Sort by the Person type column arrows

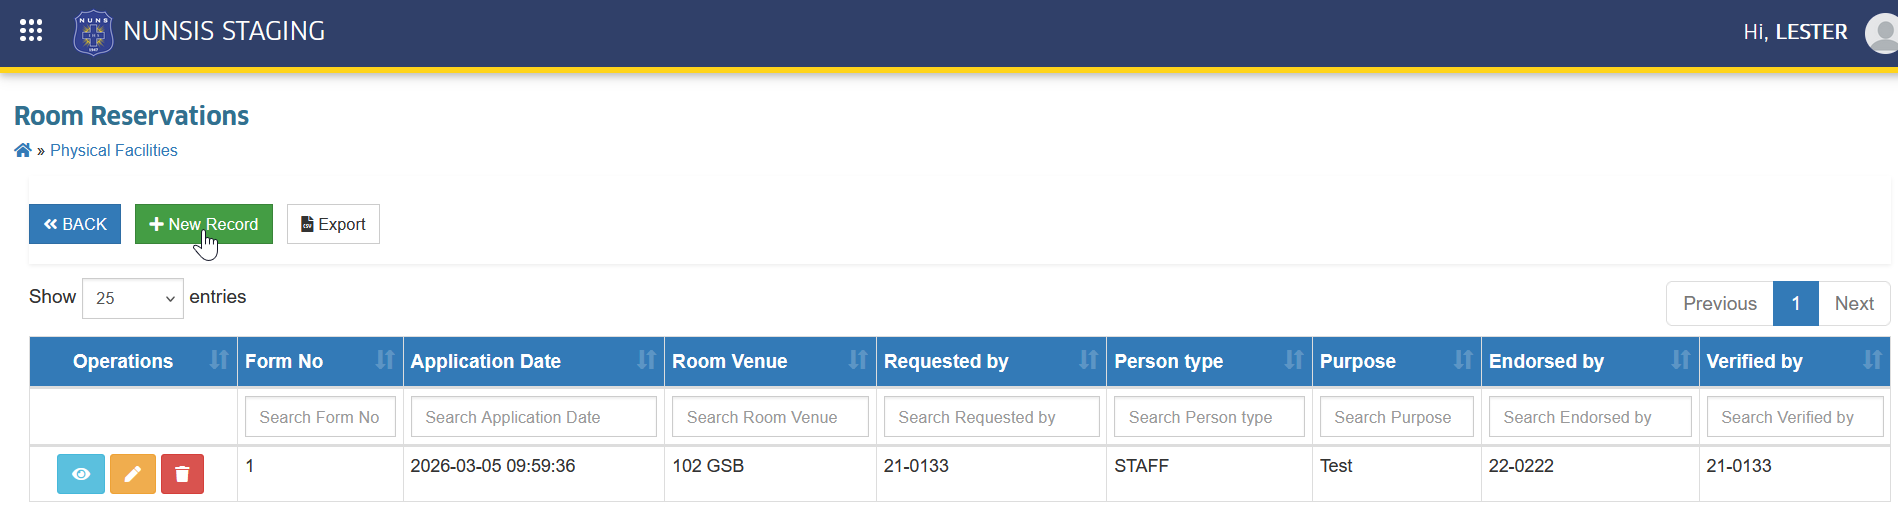click(1294, 360)
